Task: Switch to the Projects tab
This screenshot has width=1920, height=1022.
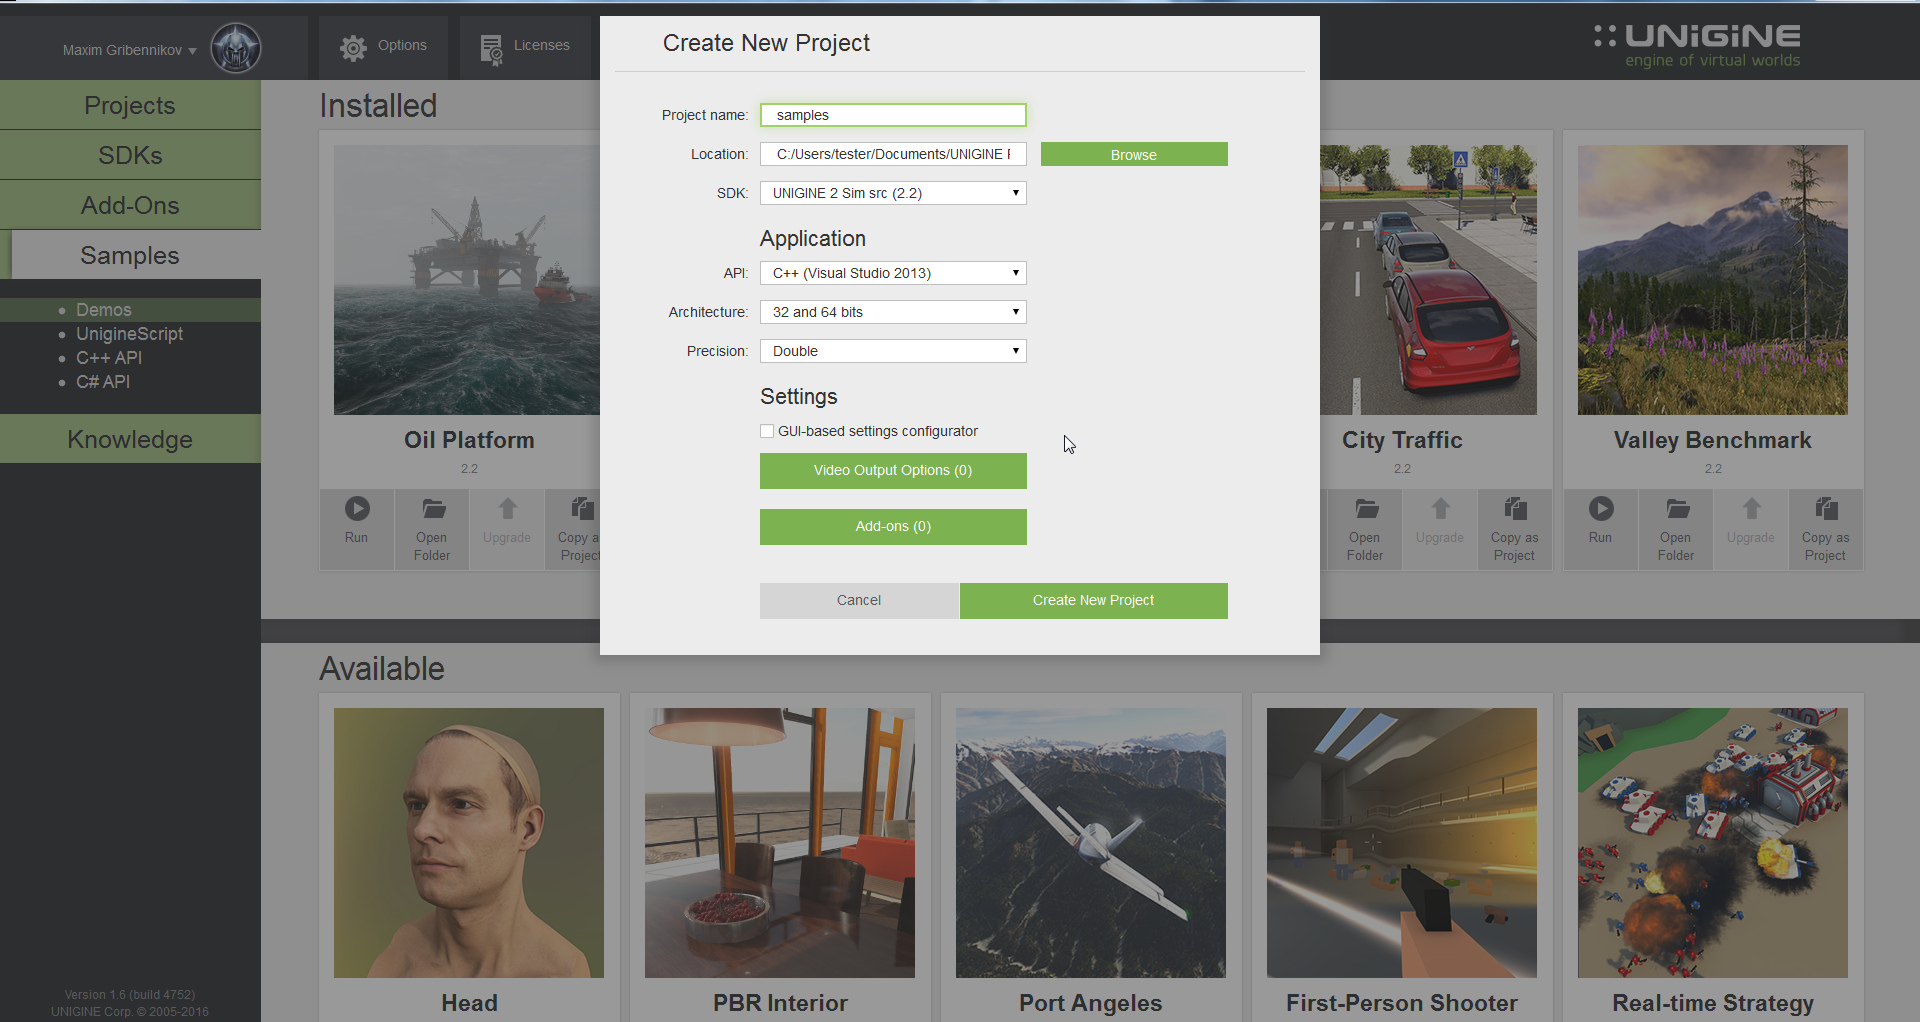Action: 130,105
